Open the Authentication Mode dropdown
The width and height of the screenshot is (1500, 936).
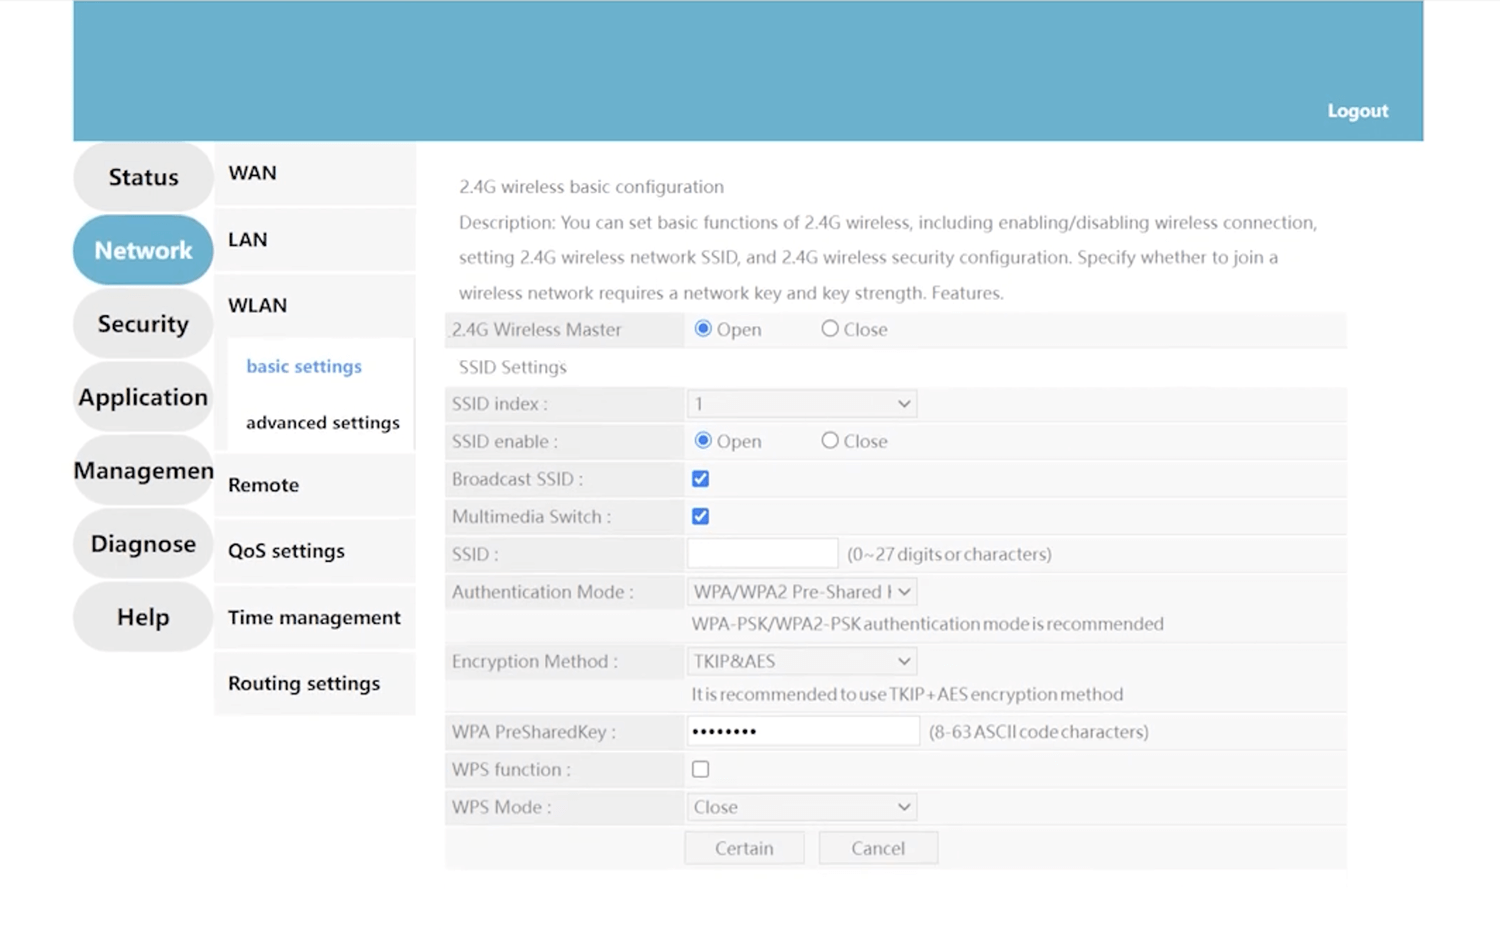(x=801, y=592)
